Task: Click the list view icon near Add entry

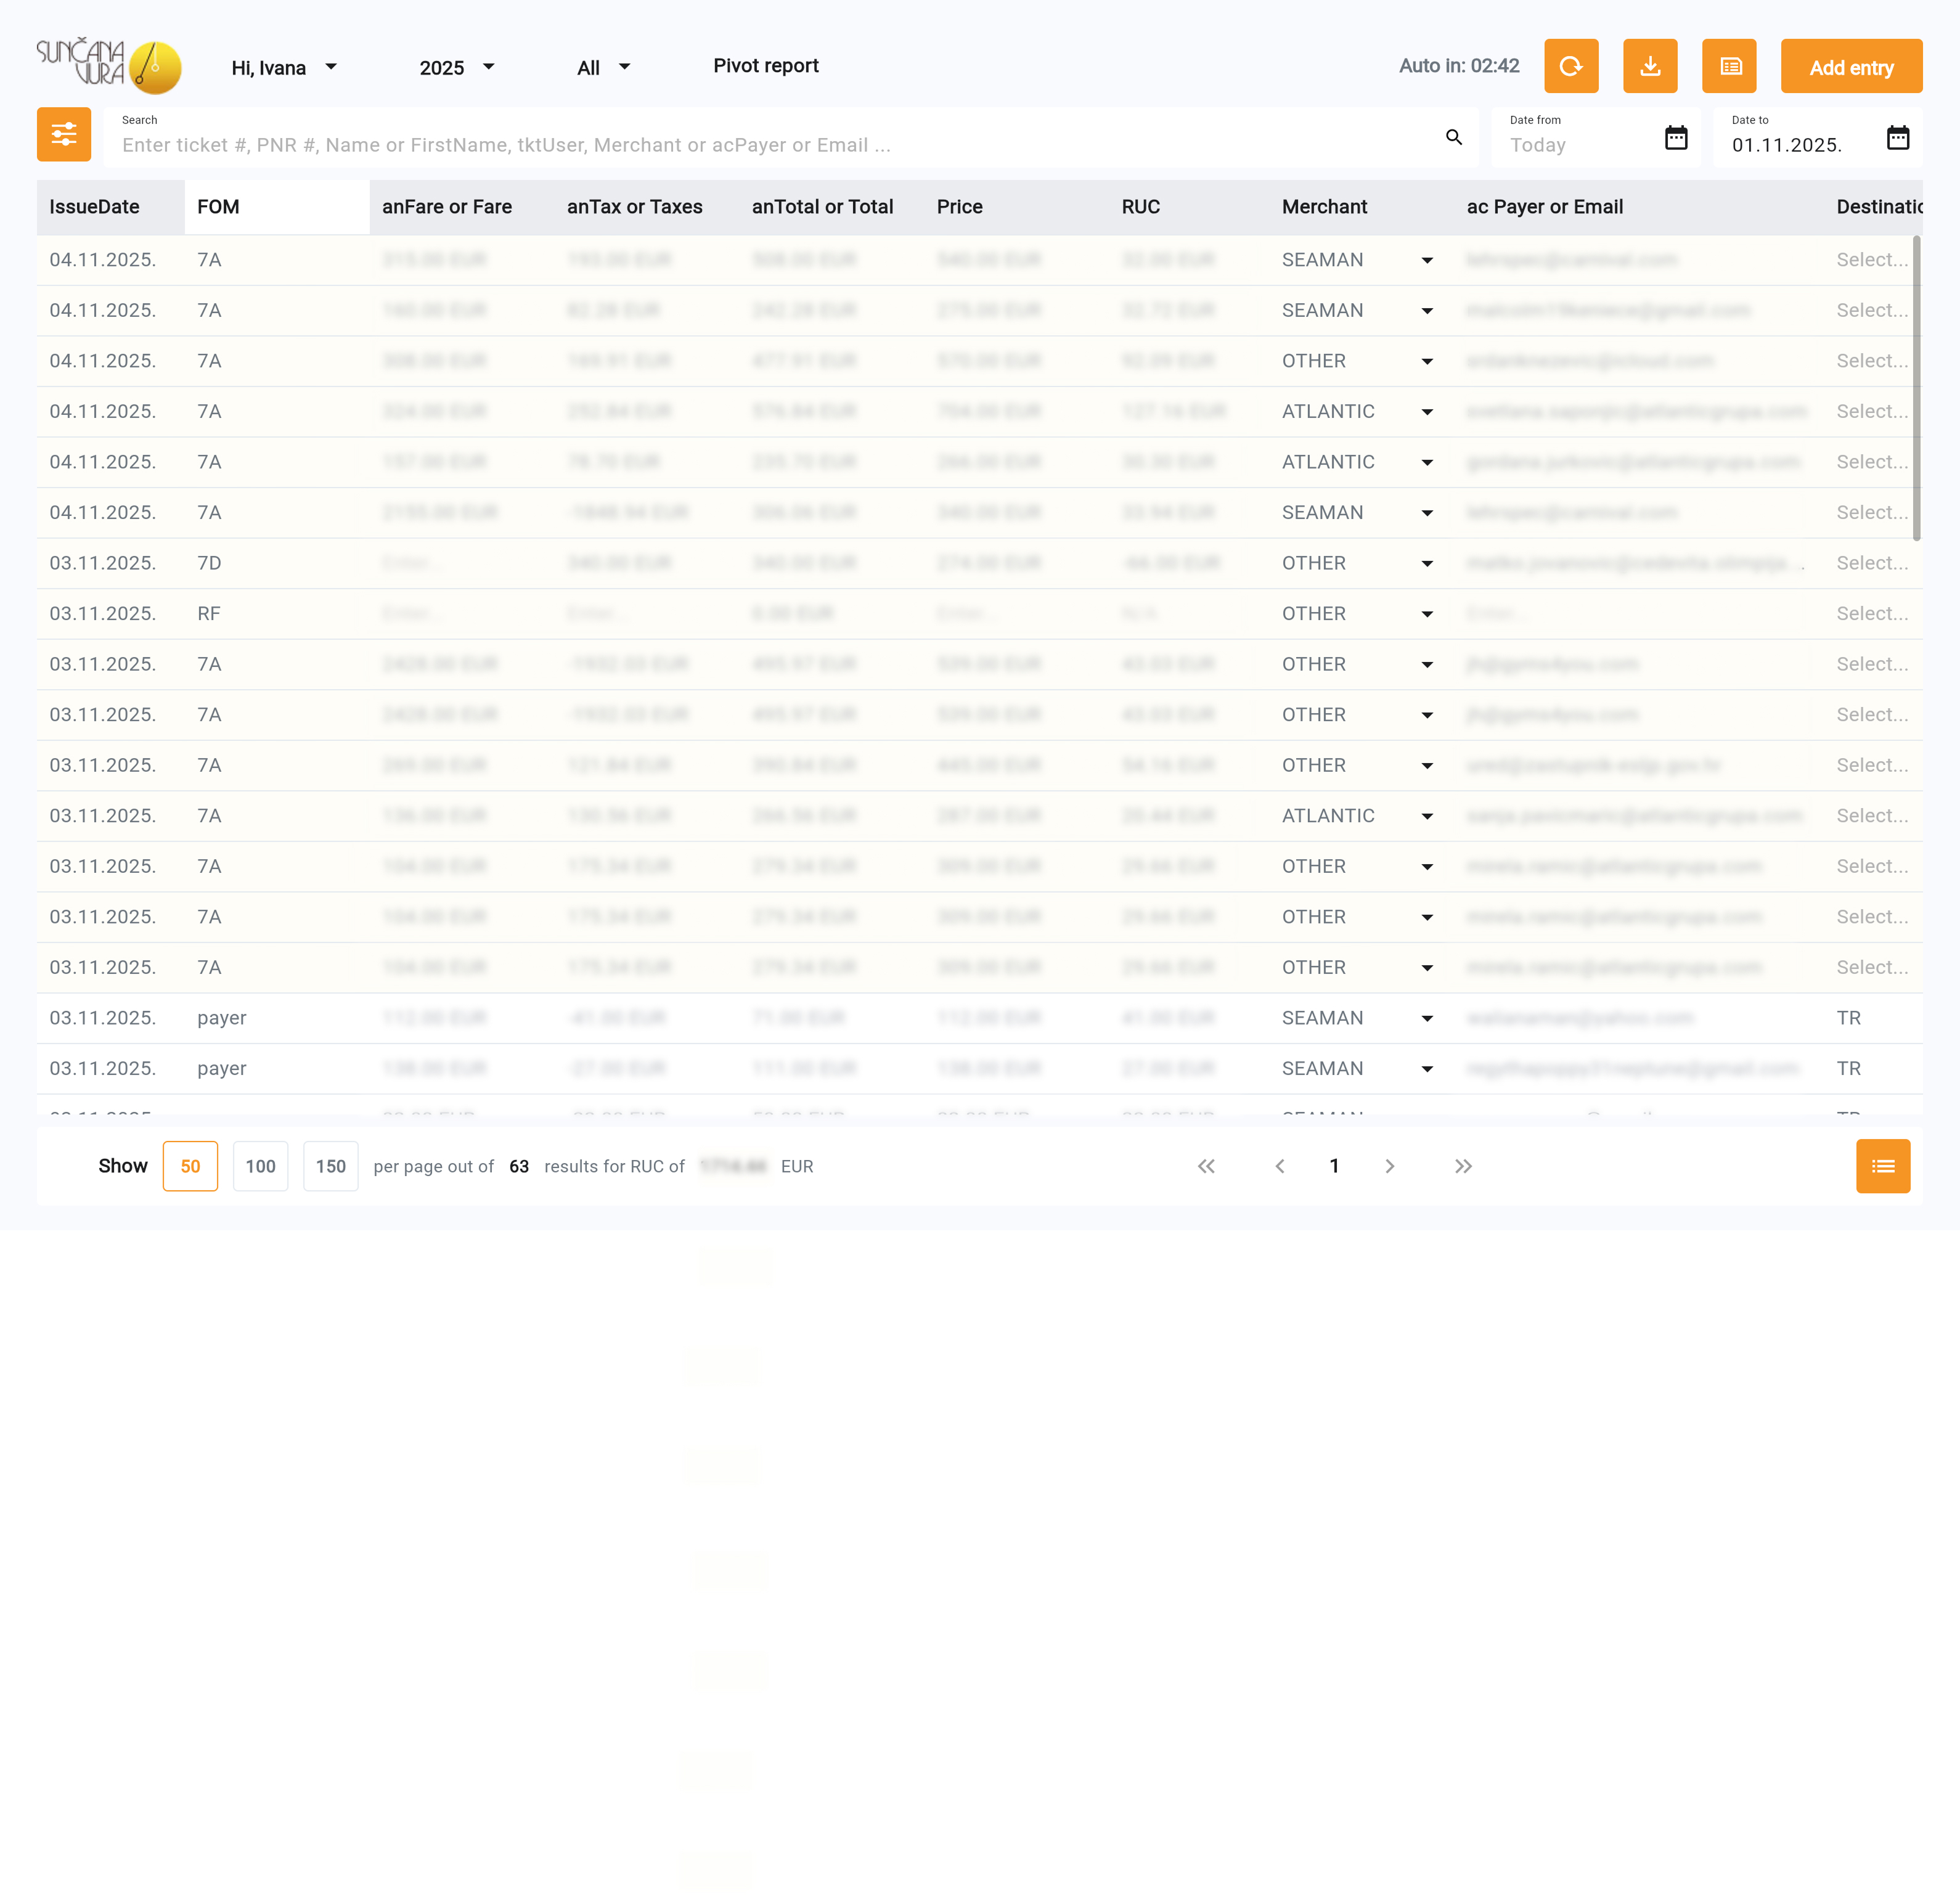Action: click(x=1729, y=66)
